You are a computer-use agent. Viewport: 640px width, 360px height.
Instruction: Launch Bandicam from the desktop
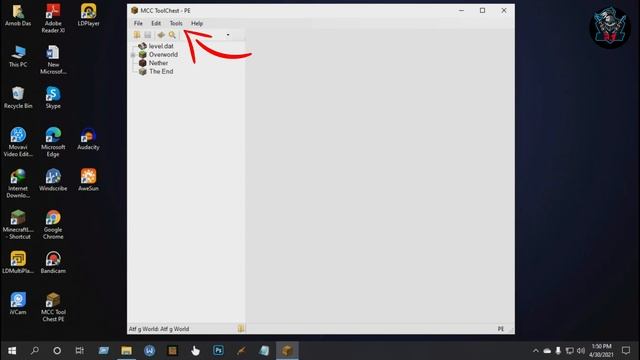pos(53,262)
